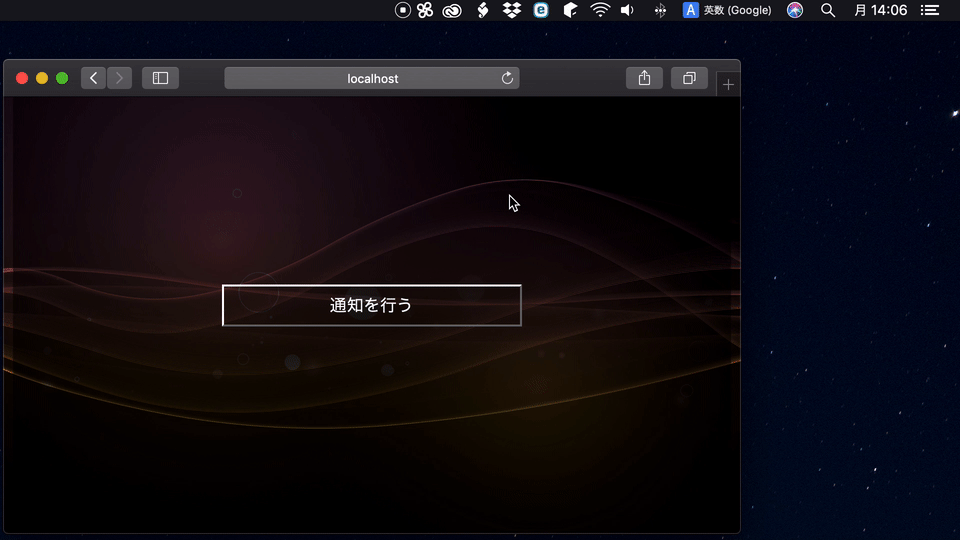Open the Bluetooth menu
The image size is (960, 540).
[x=660, y=10]
